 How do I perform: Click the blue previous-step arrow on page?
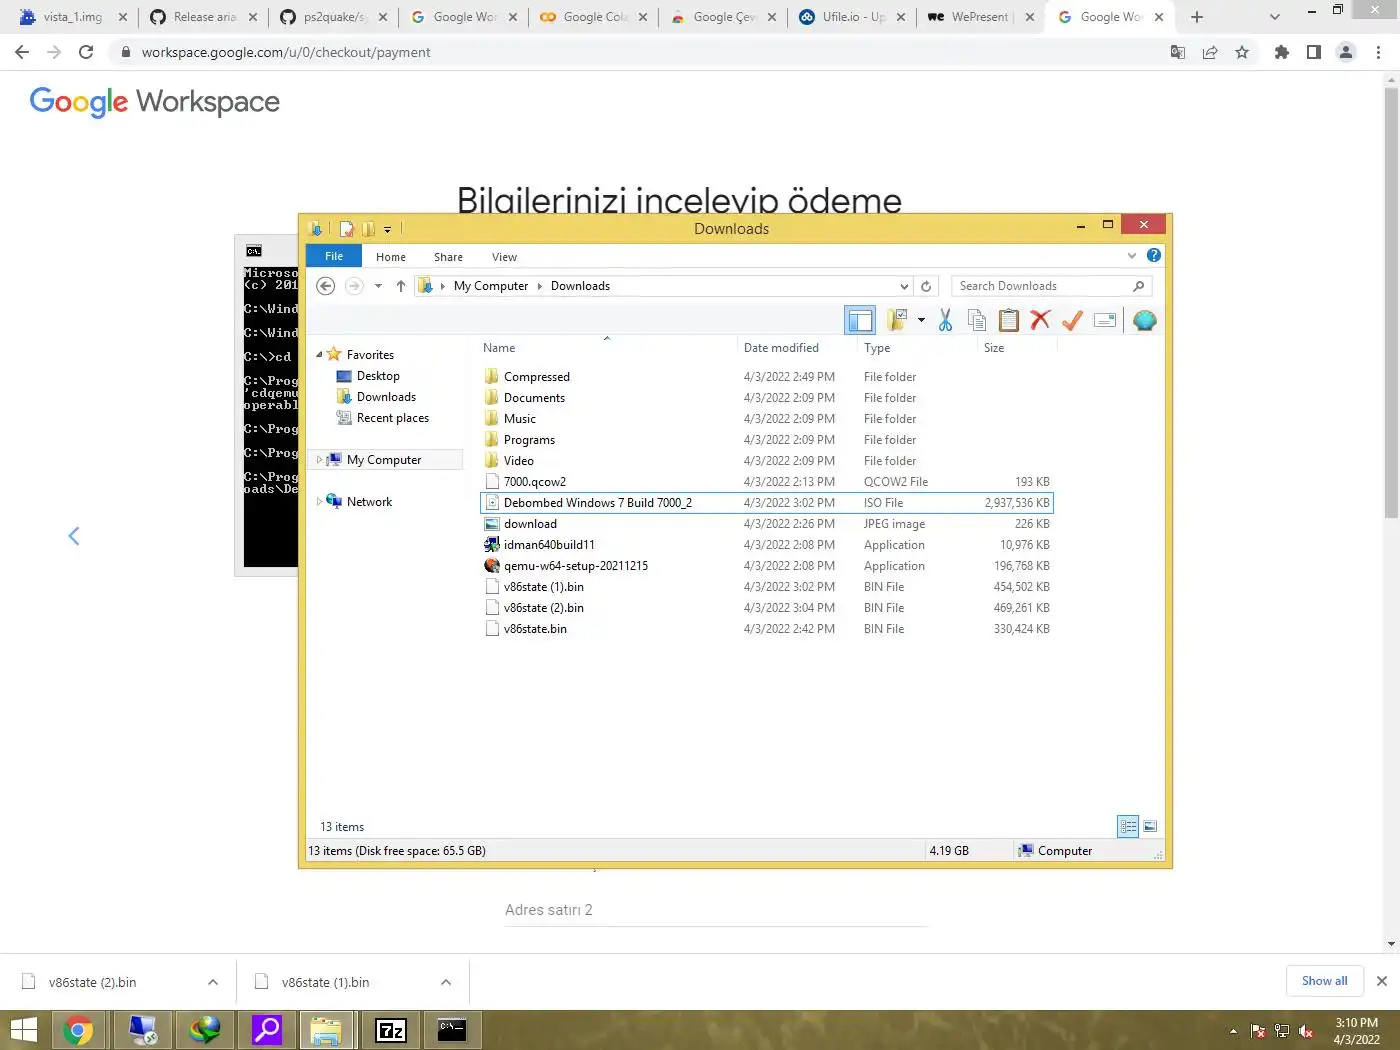pos(74,536)
